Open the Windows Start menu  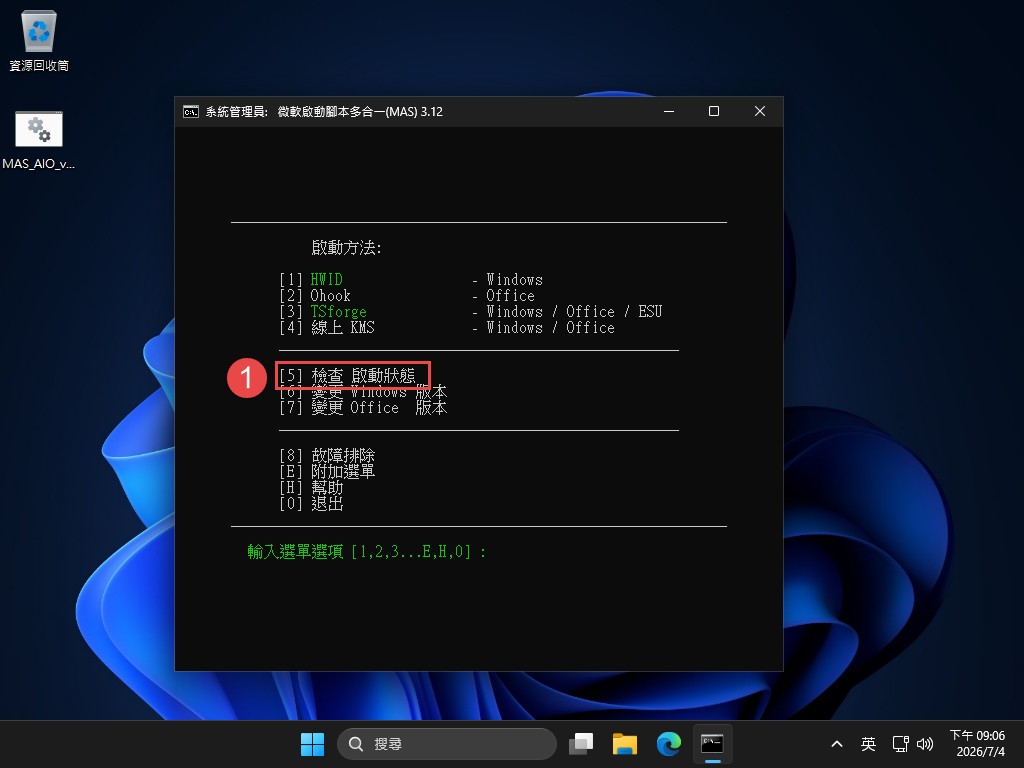click(312, 744)
